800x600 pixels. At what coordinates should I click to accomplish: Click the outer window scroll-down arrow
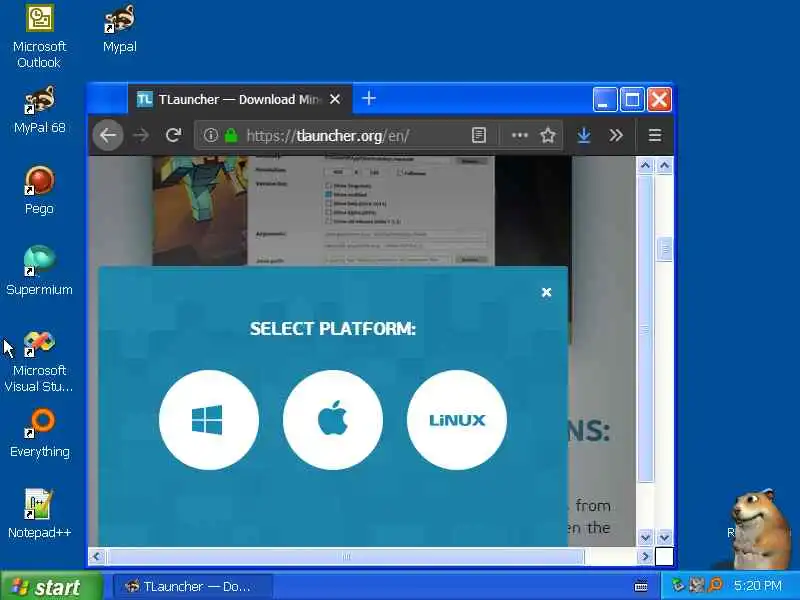pos(664,537)
